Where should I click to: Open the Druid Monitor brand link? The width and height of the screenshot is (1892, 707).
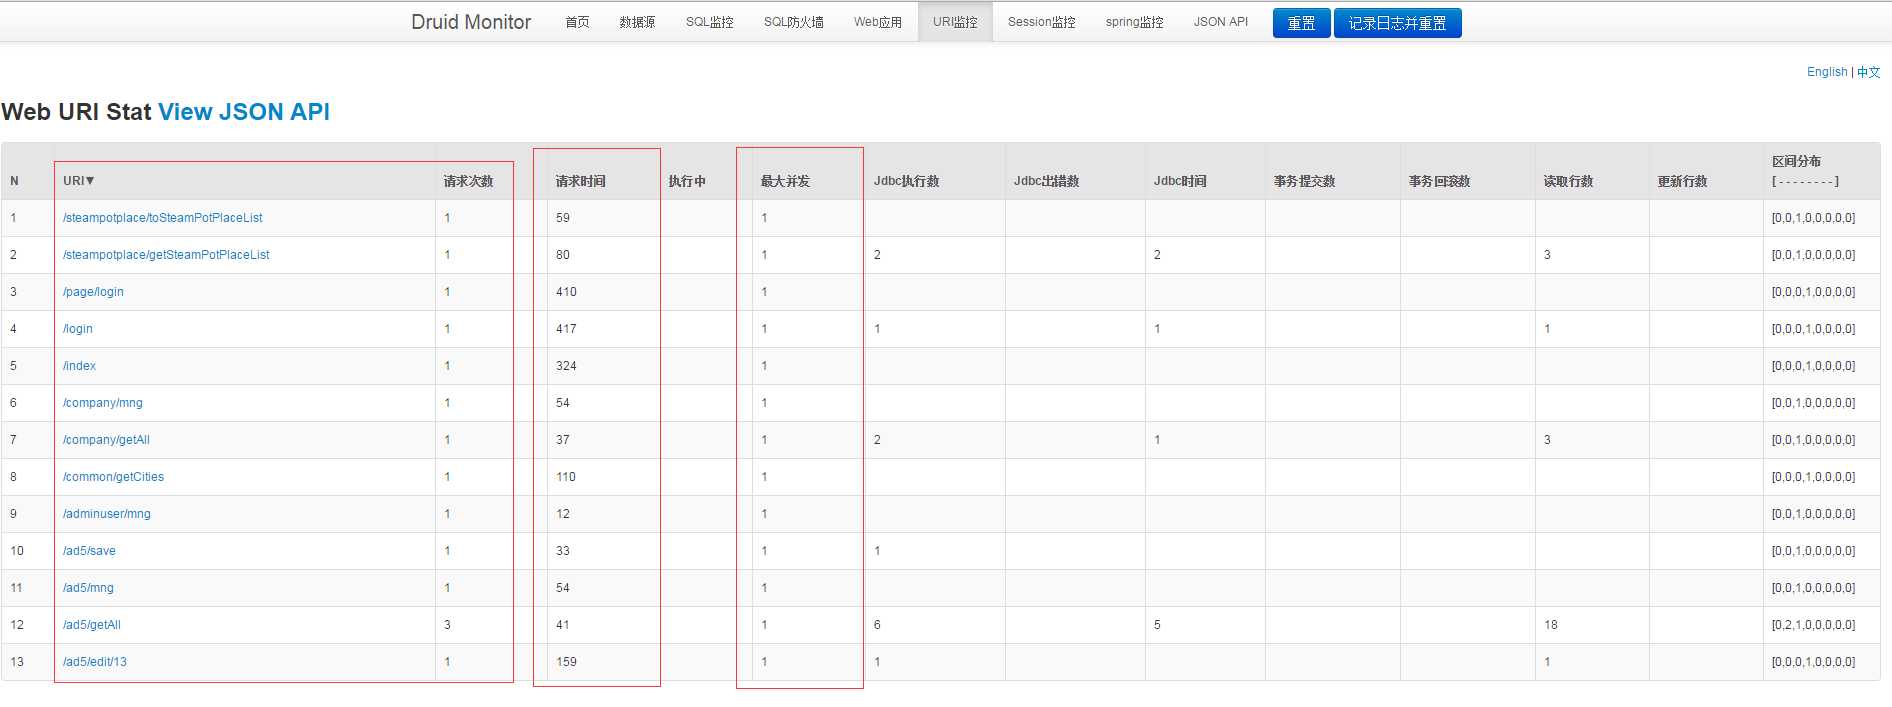[471, 22]
